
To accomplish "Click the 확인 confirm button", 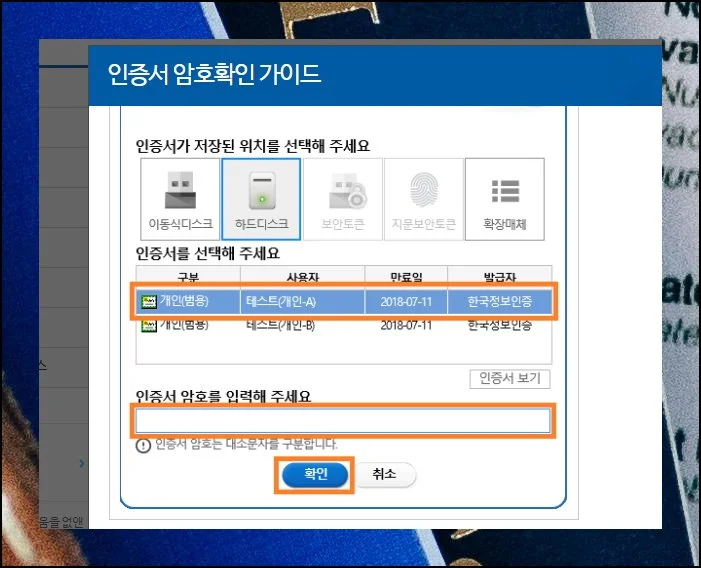I will (x=315, y=475).
